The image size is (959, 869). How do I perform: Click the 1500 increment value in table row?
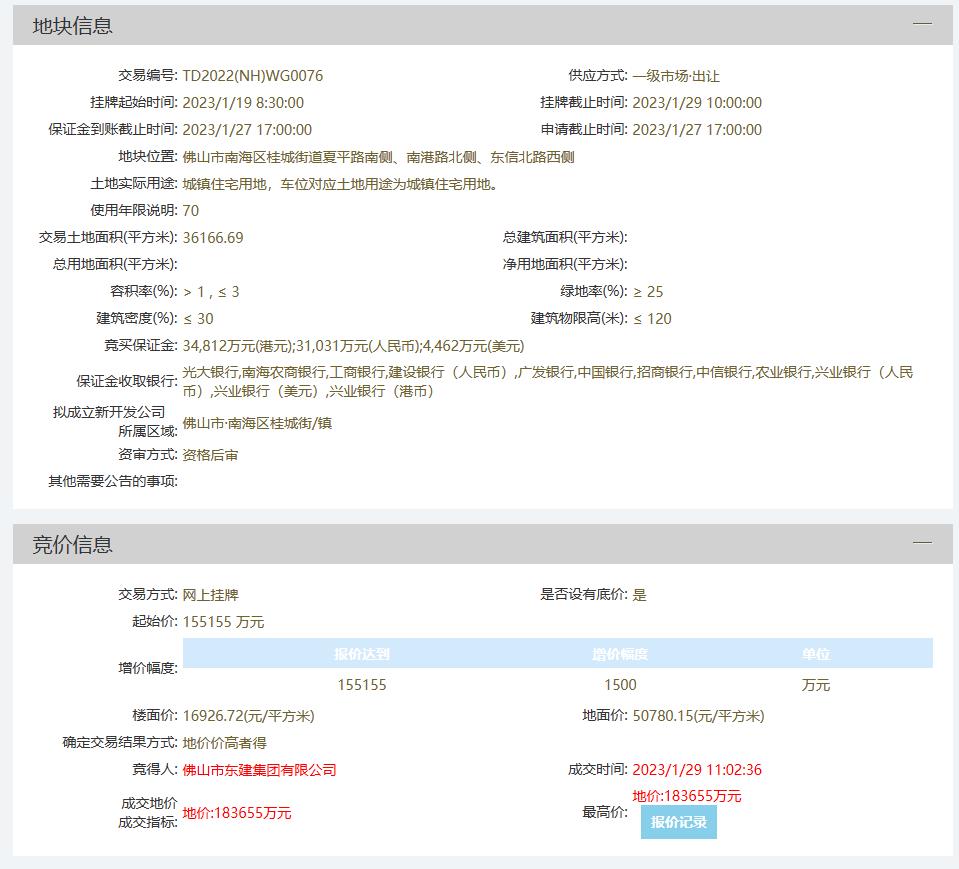pos(619,685)
